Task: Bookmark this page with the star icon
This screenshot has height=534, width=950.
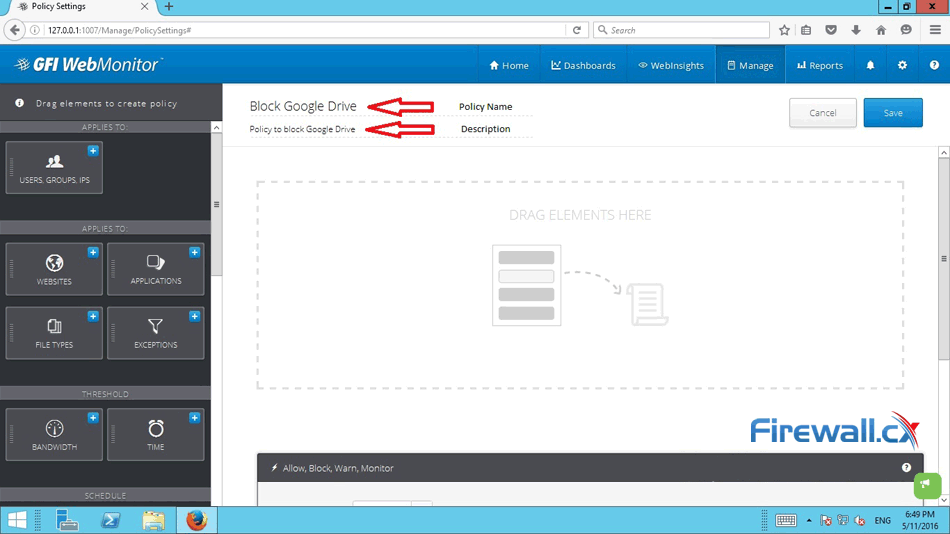Action: (784, 30)
